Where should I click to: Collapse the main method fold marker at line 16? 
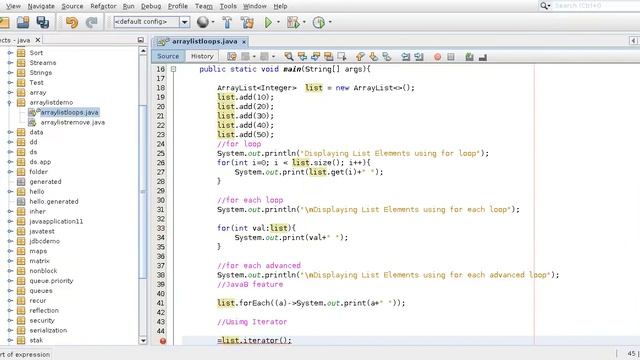173,69
